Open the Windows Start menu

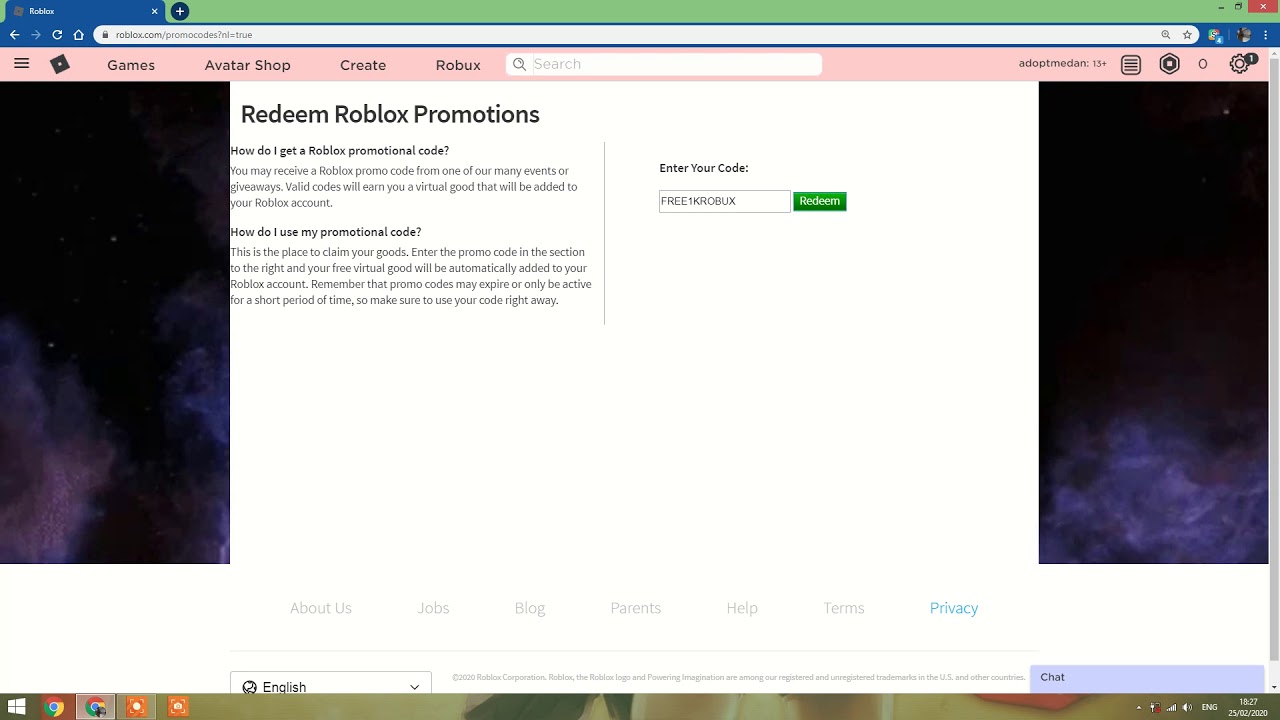[16, 707]
